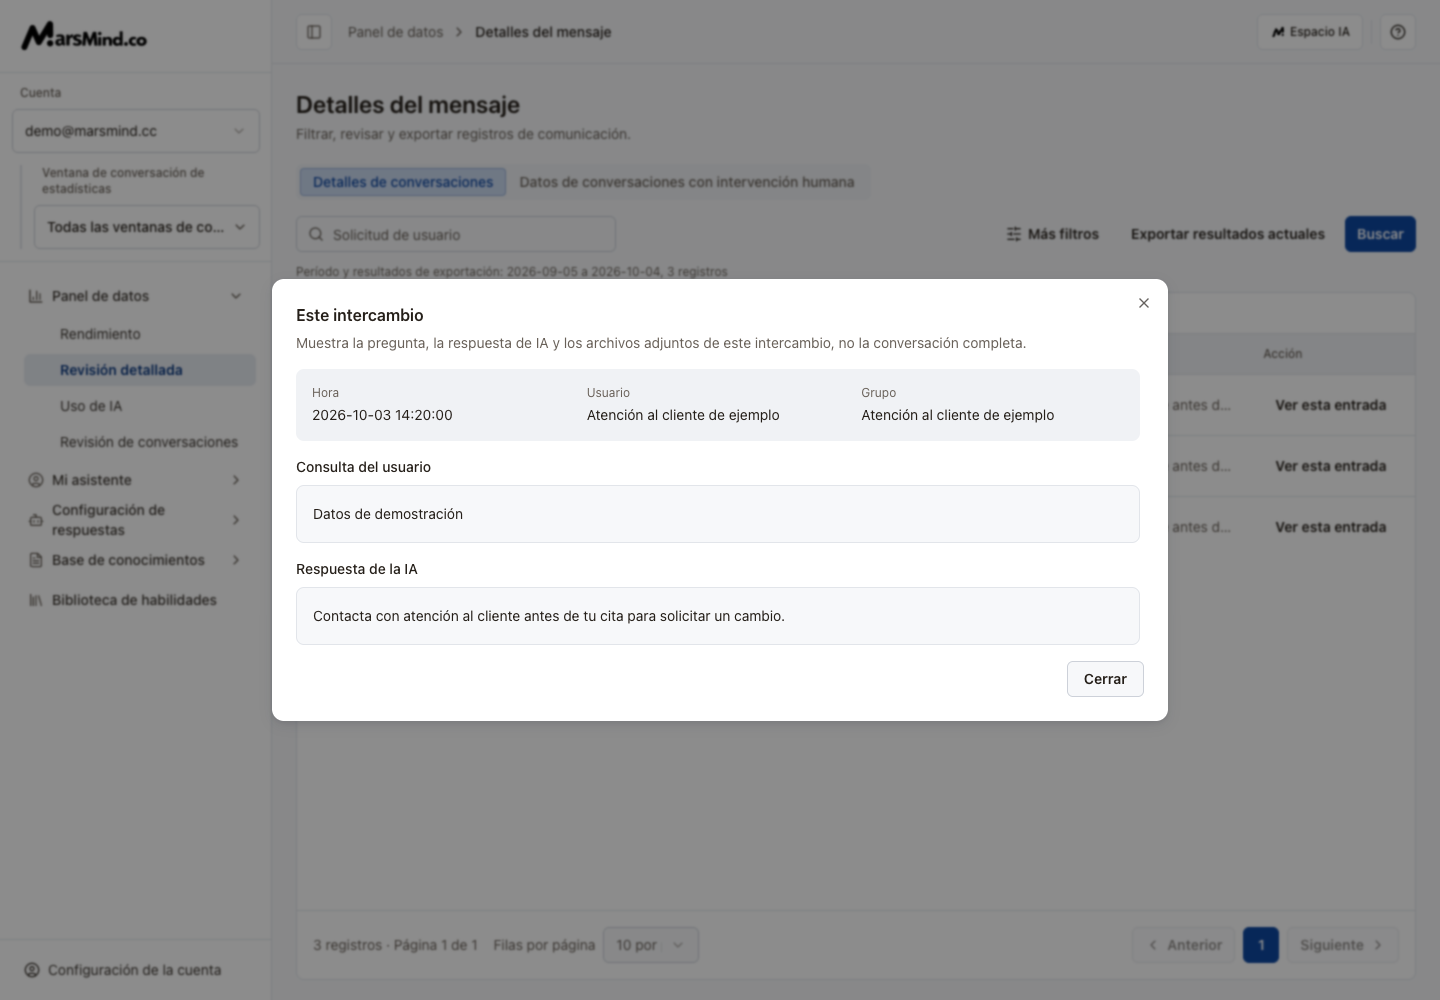Close the Este intercambio dialog with X

tap(1144, 303)
